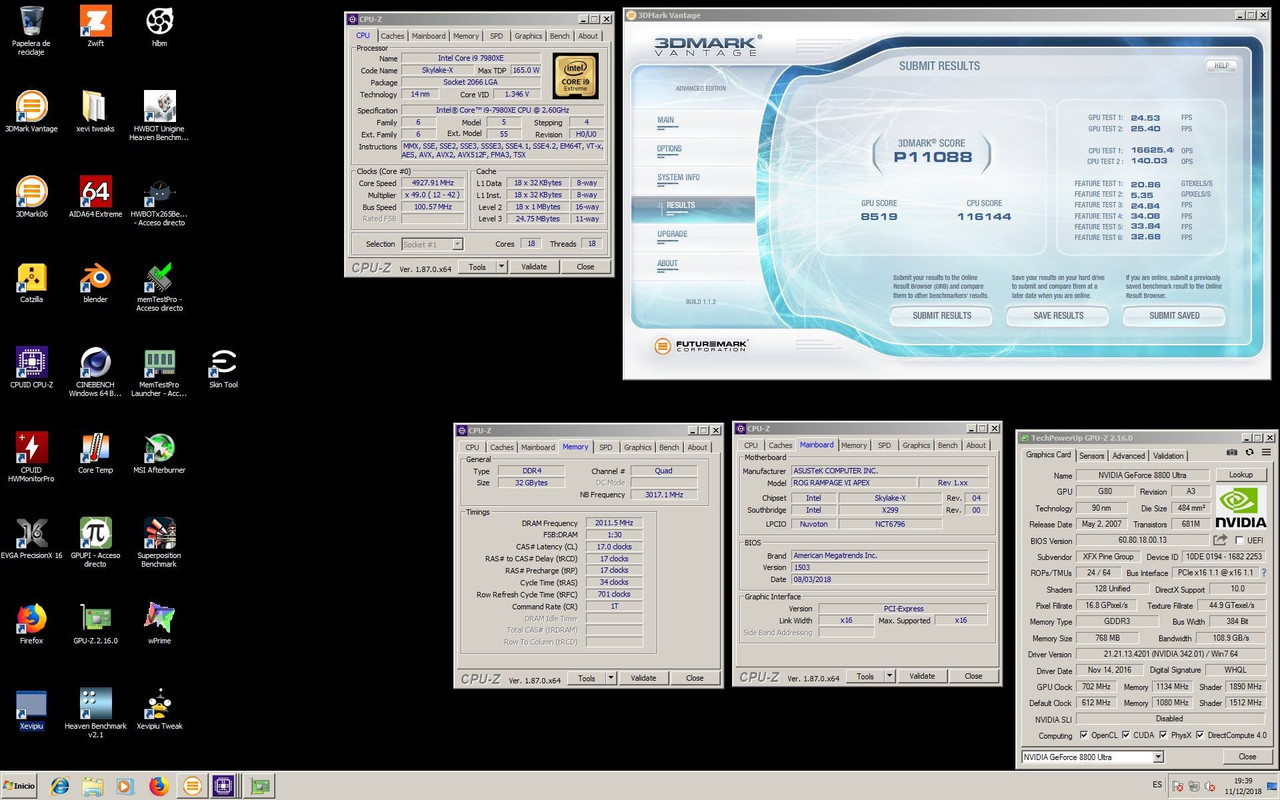Image resolution: width=1280 pixels, height=800 pixels.
Task: Click the Inicio start button
Action: tap(20, 786)
